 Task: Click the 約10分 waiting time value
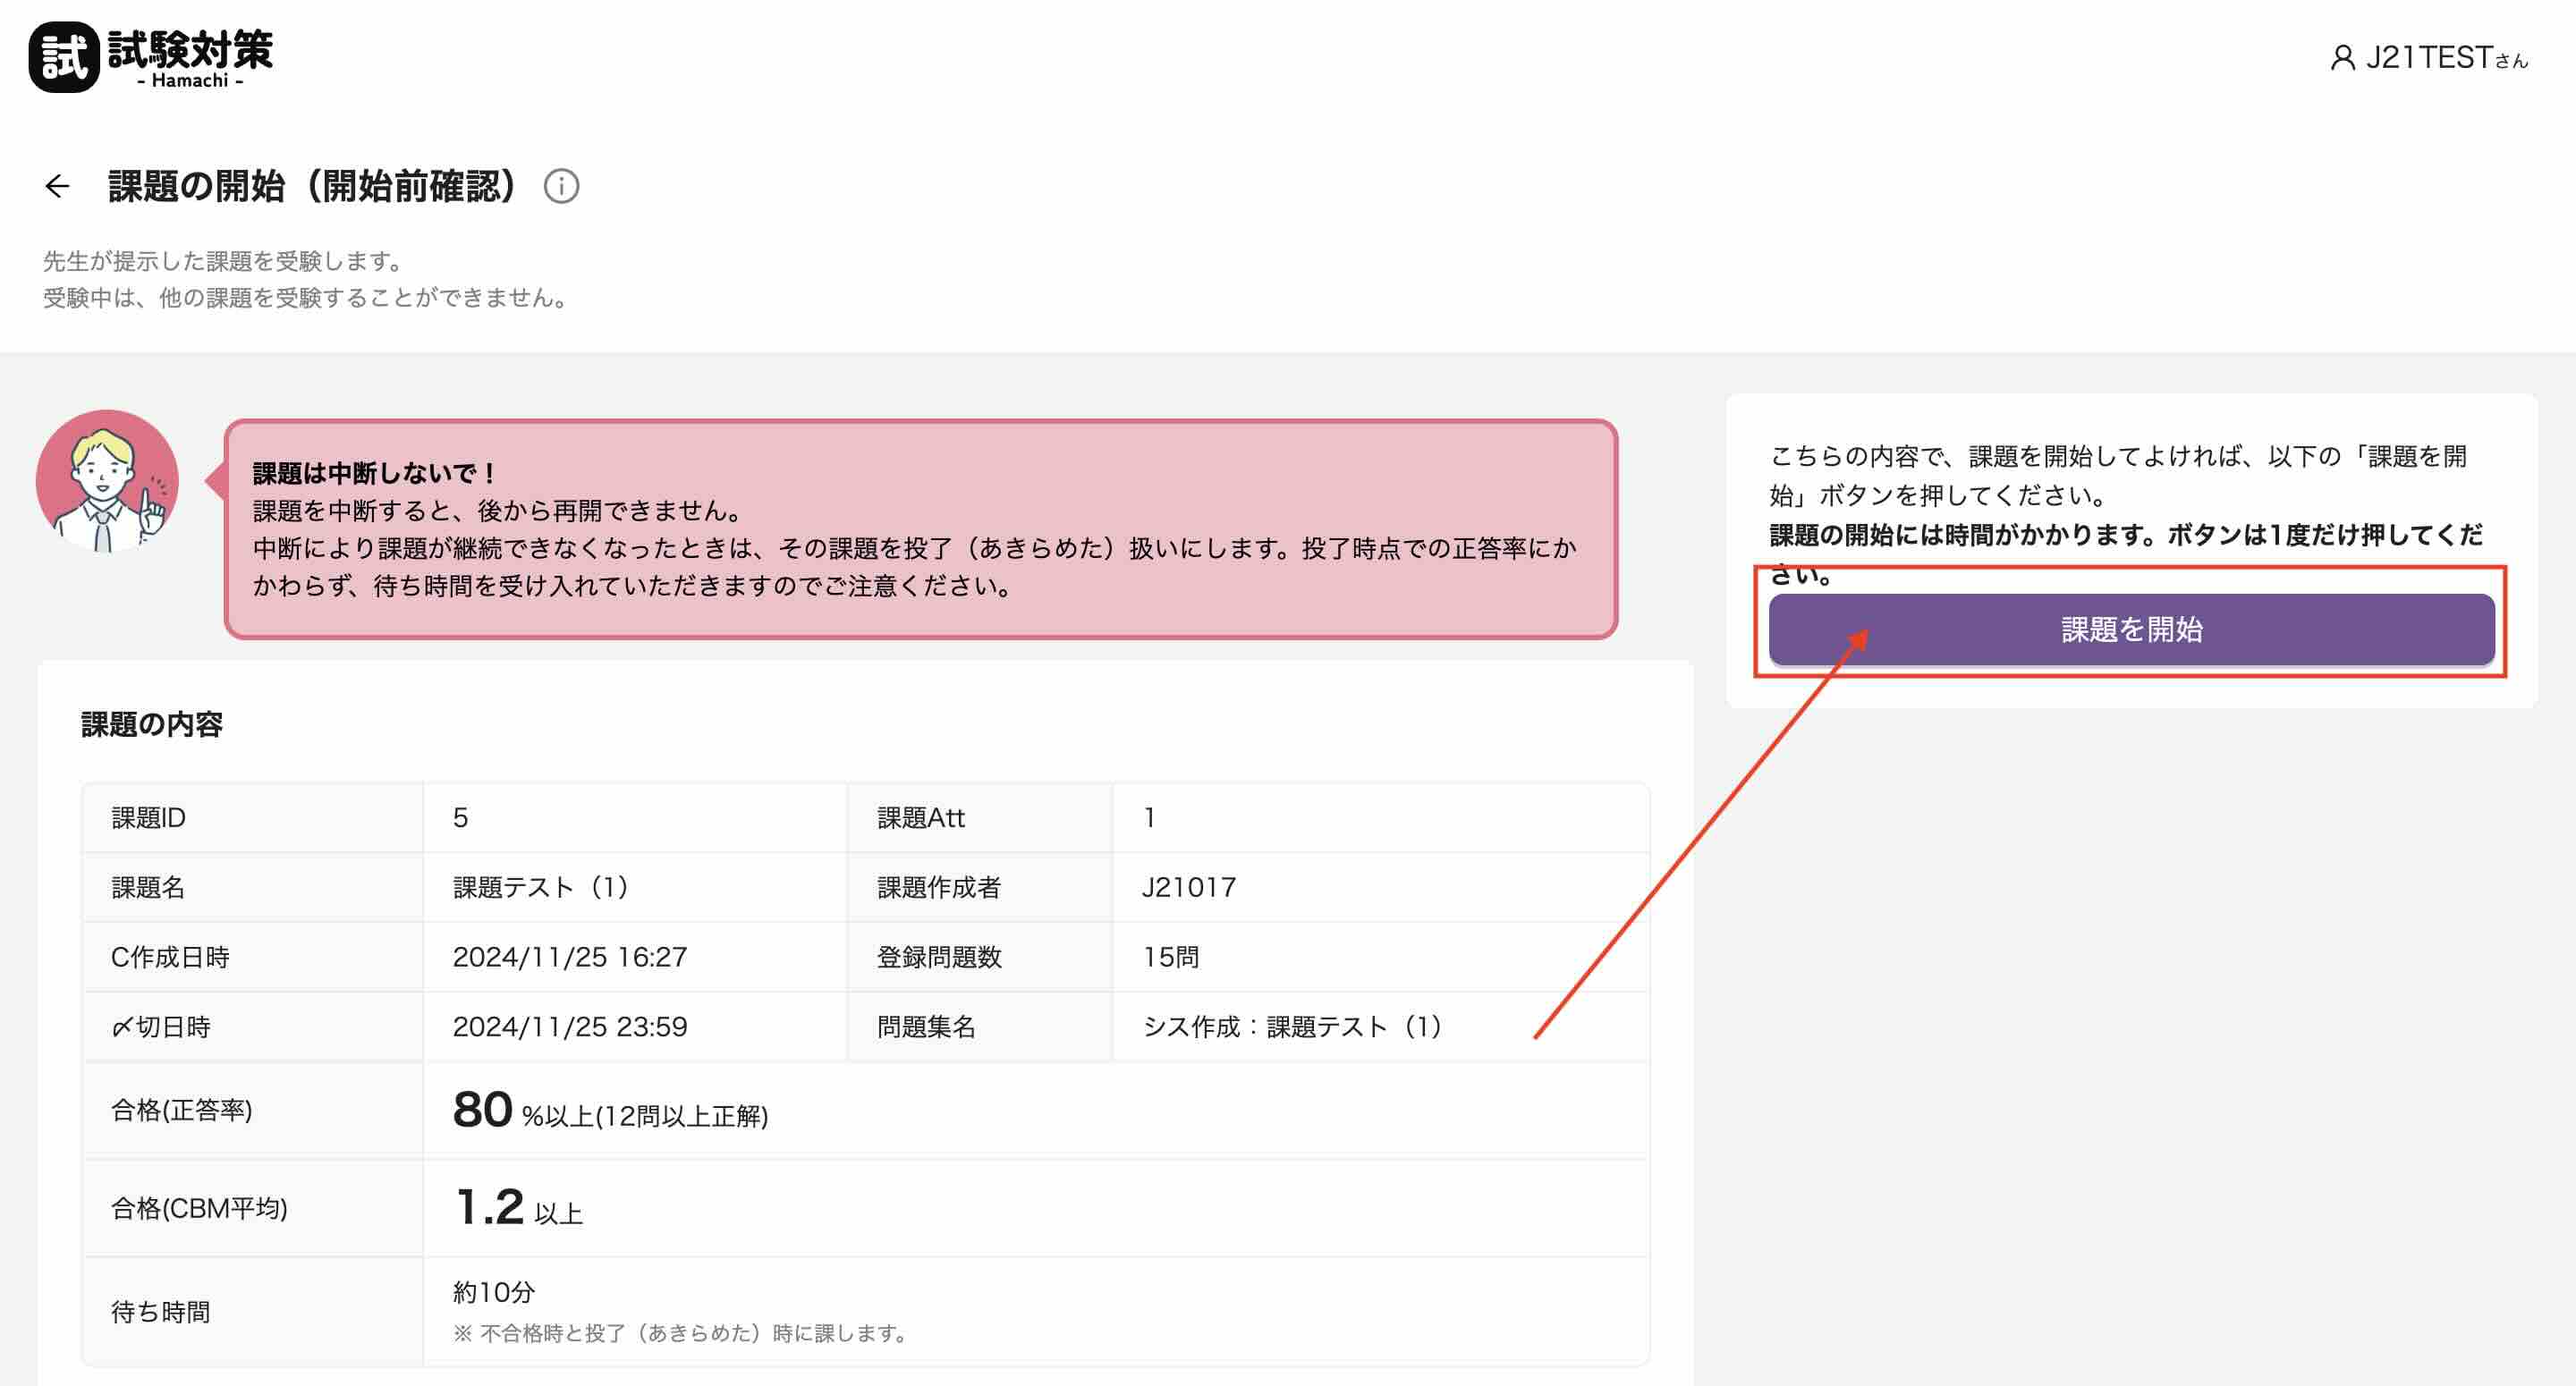[494, 1293]
